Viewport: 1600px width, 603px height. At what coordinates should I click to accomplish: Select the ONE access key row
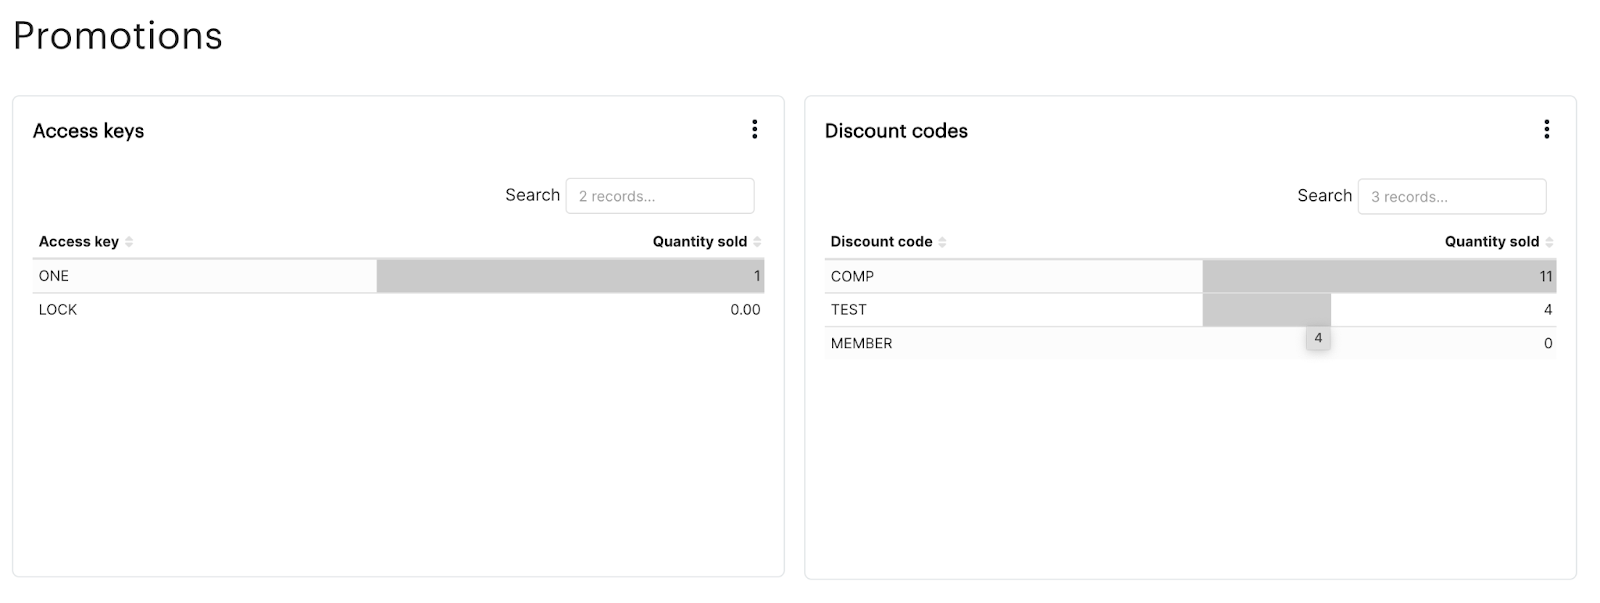pos(398,276)
